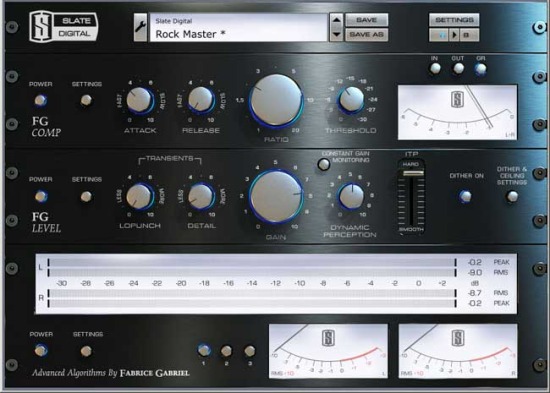Open FG Comp settings button
550x393 pixels.
(86, 100)
